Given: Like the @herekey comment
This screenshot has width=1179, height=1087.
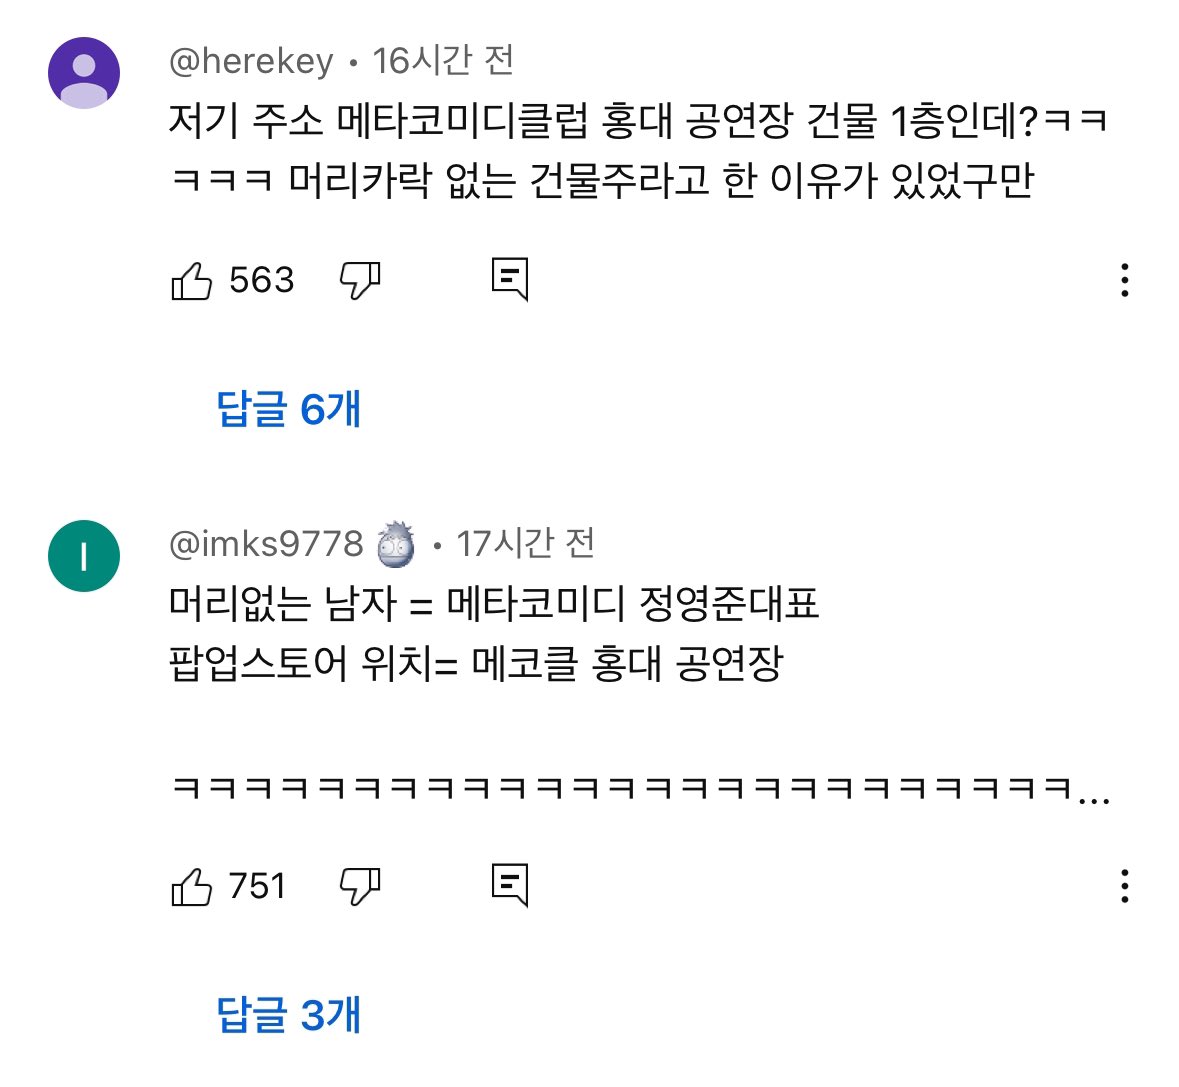Looking at the screenshot, I should [192, 281].
